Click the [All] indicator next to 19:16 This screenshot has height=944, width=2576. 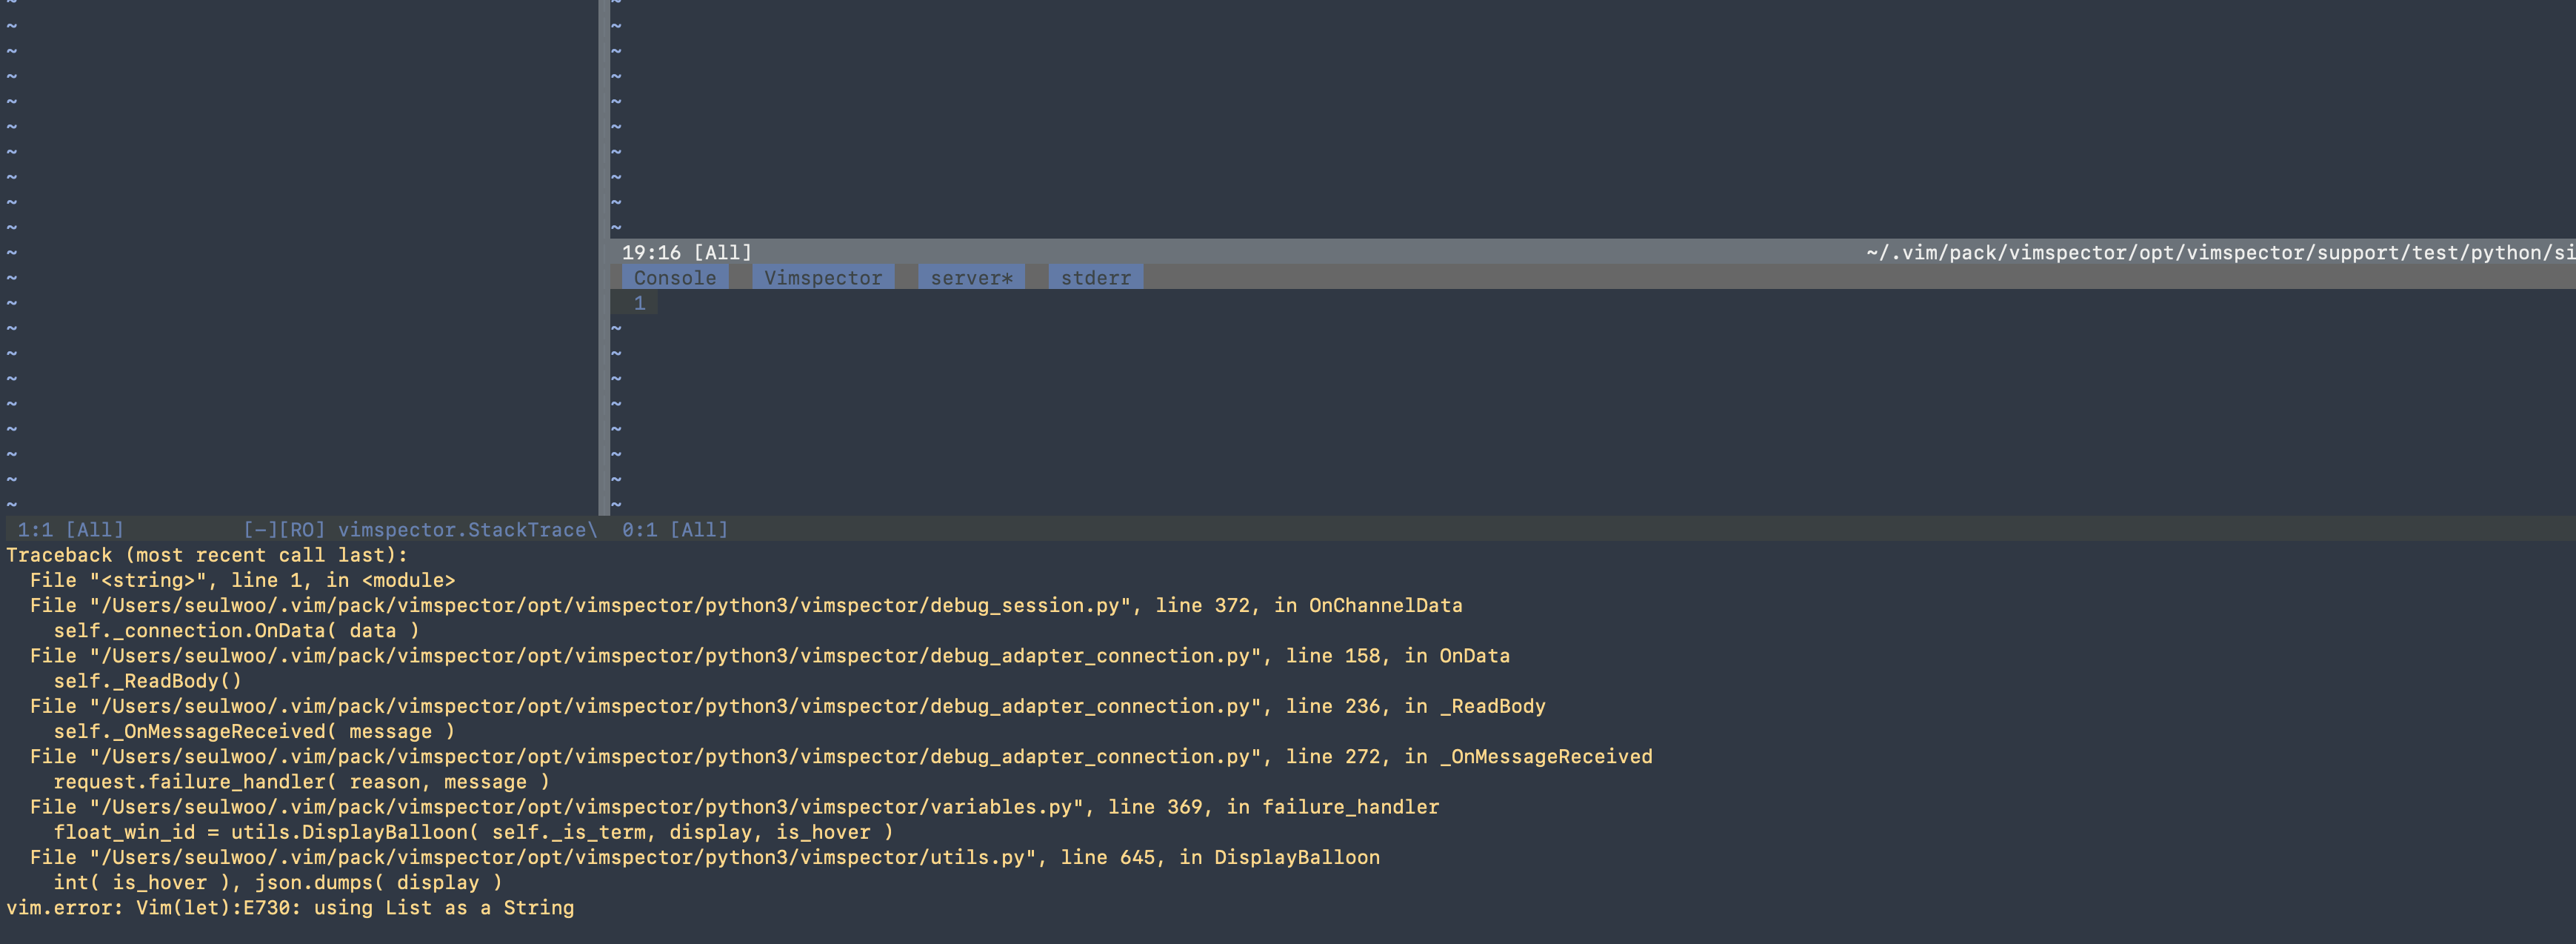(x=722, y=252)
